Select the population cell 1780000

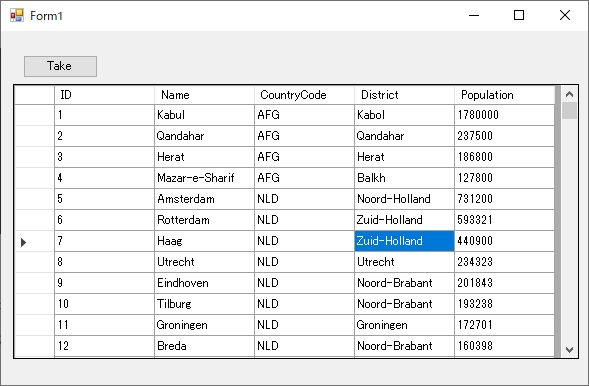click(x=504, y=115)
